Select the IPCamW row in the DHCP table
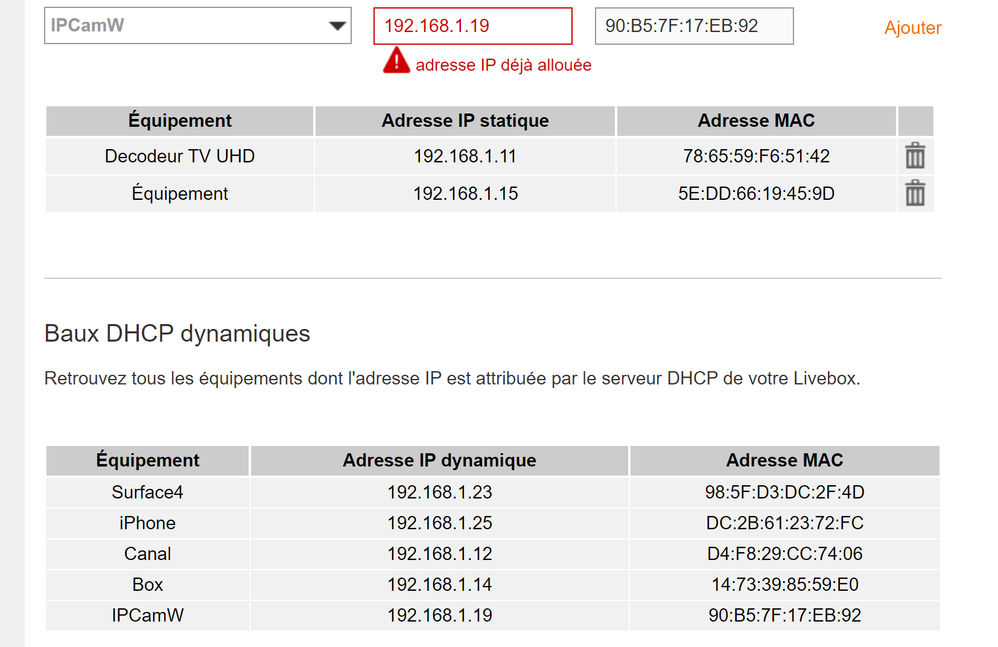The image size is (998, 647). click(147, 615)
